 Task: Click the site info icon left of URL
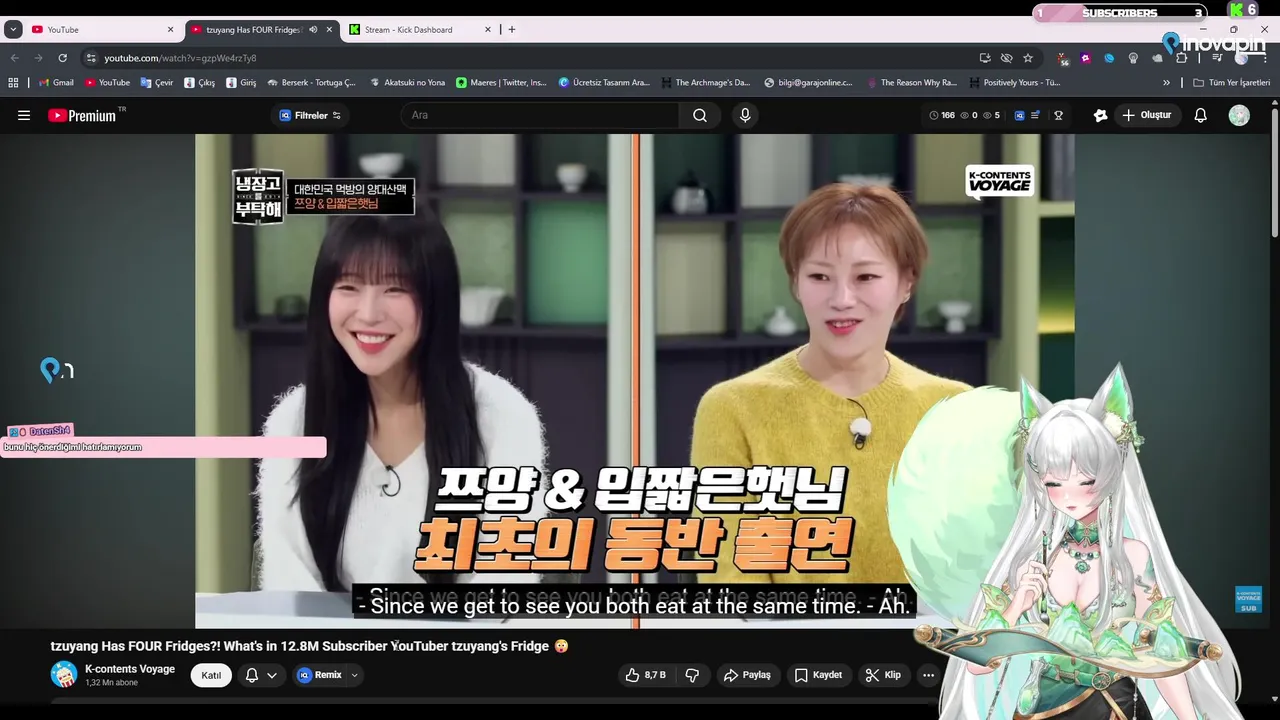(x=91, y=58)
